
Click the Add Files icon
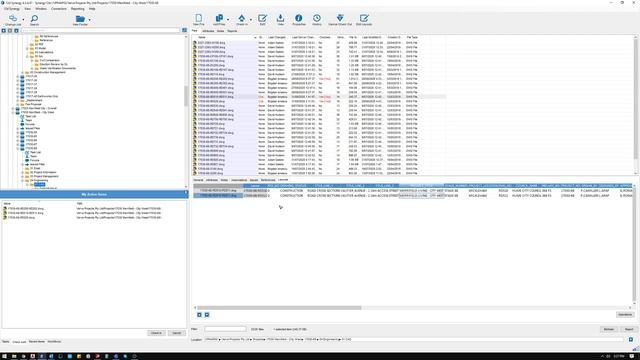[219, 20]
